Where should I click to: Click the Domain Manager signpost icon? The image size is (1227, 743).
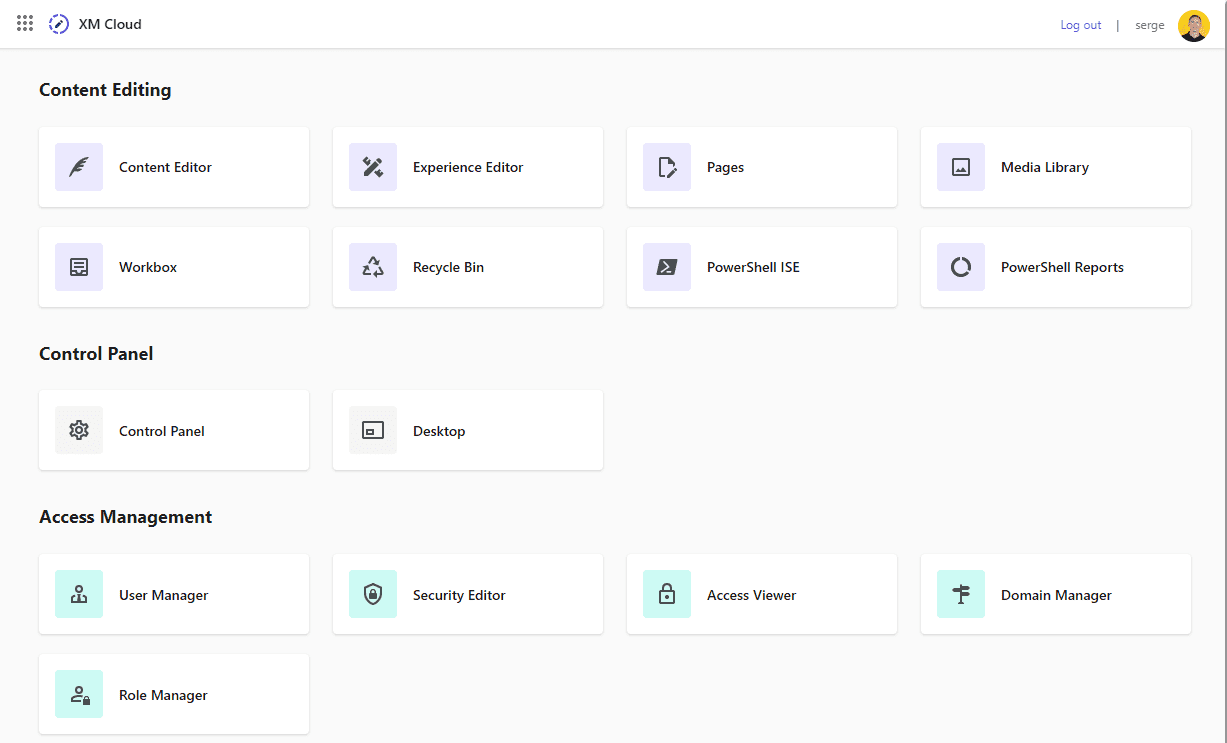[x=961, y=595]
